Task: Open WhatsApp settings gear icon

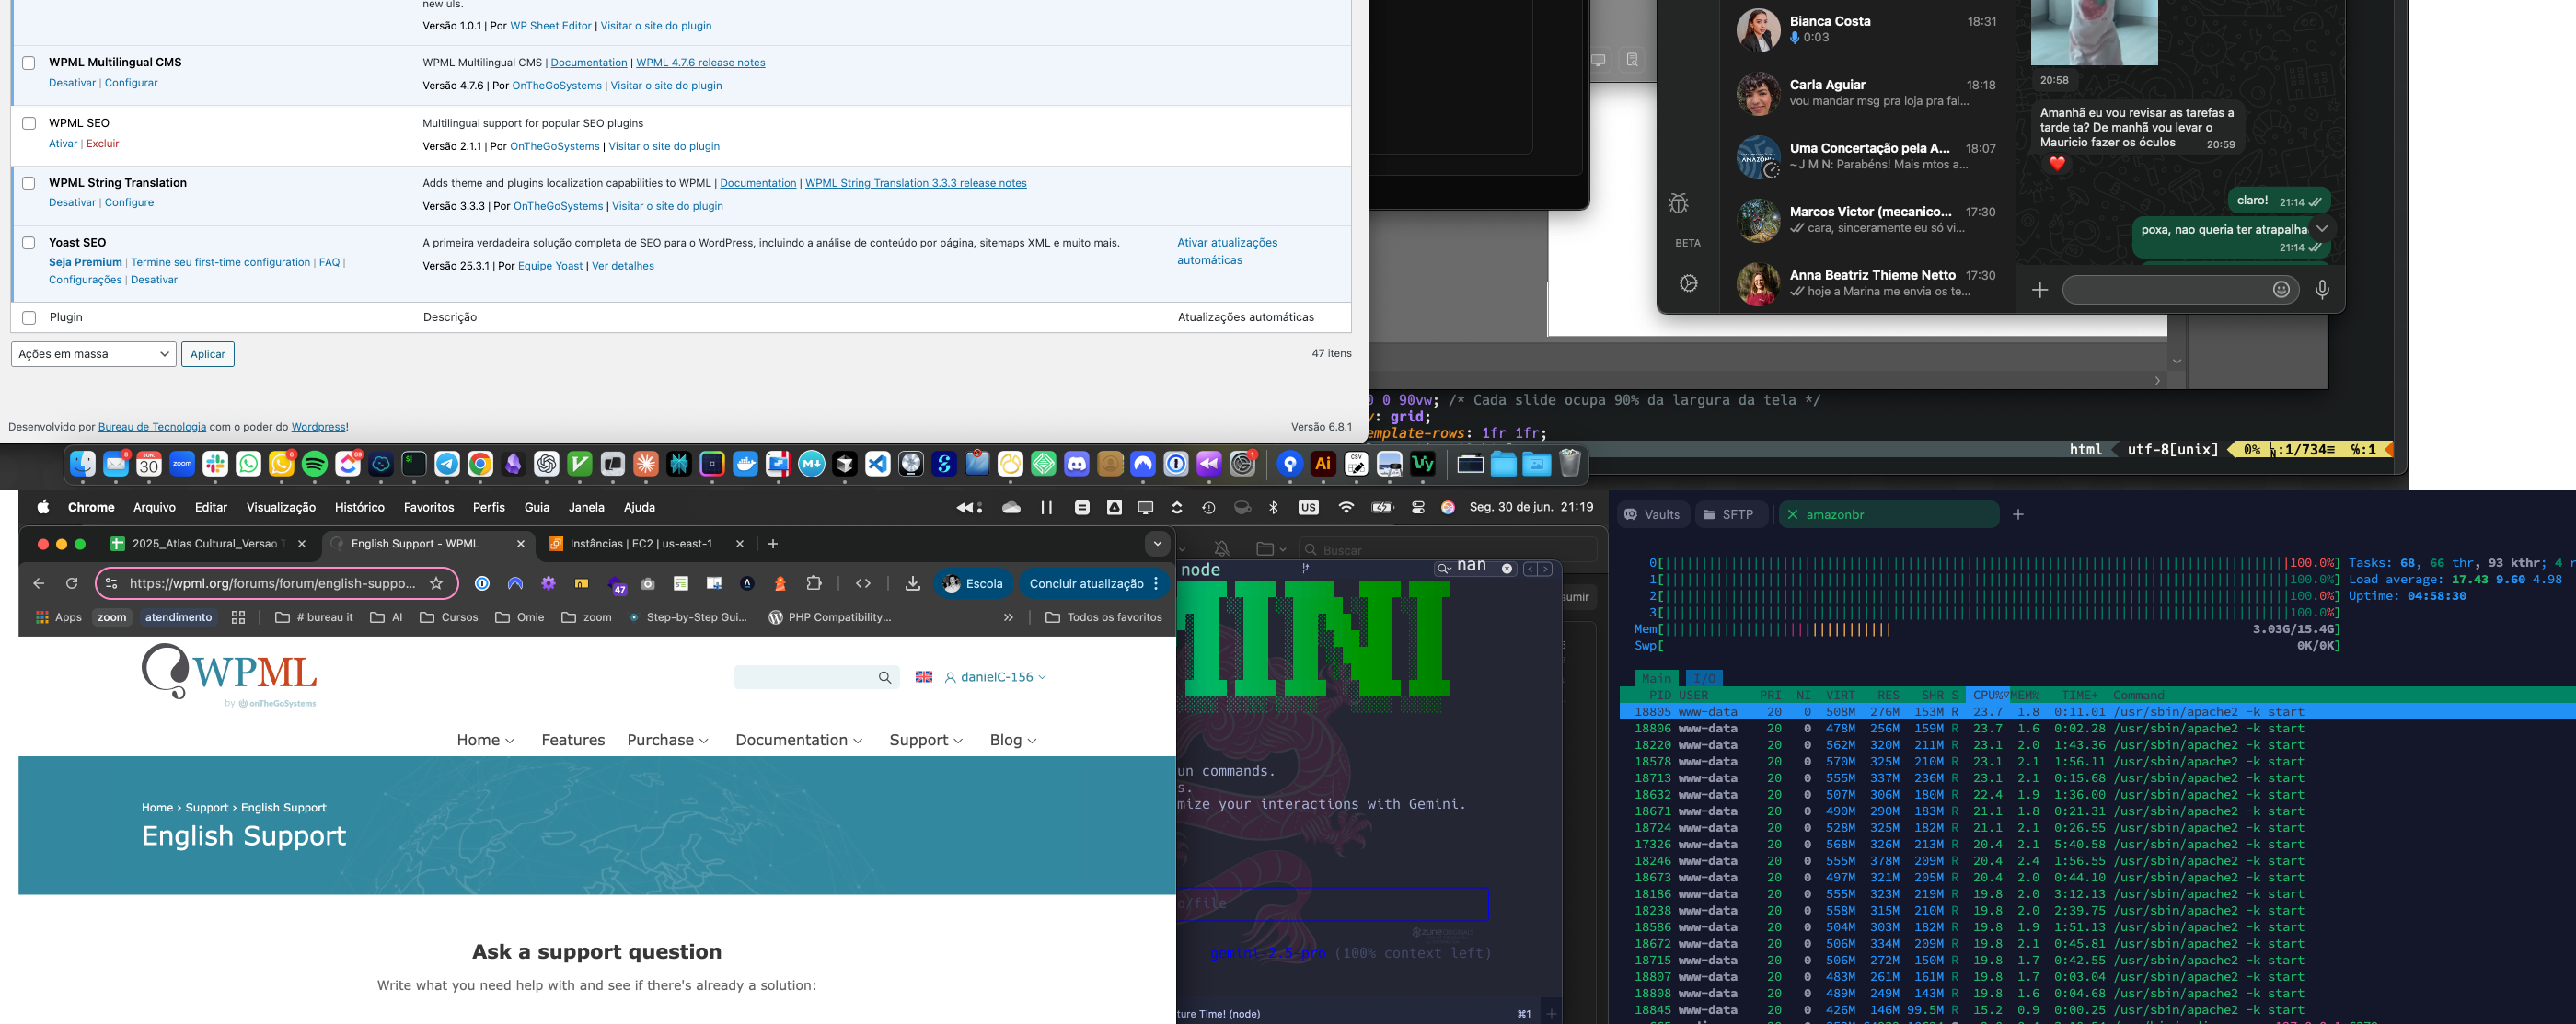Action: point(1689,283)
